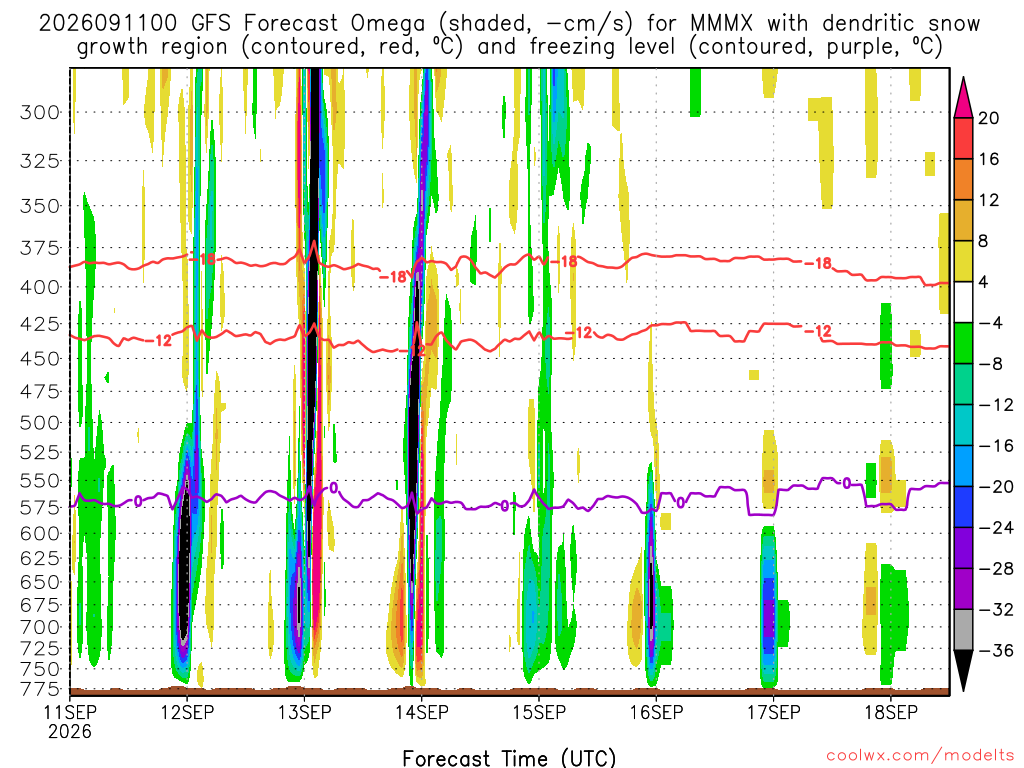Select the purple colorbar swatch near -28
The height and width of the screenshot is (768, 1024).
pyautogui.click(x=963, y=589)
